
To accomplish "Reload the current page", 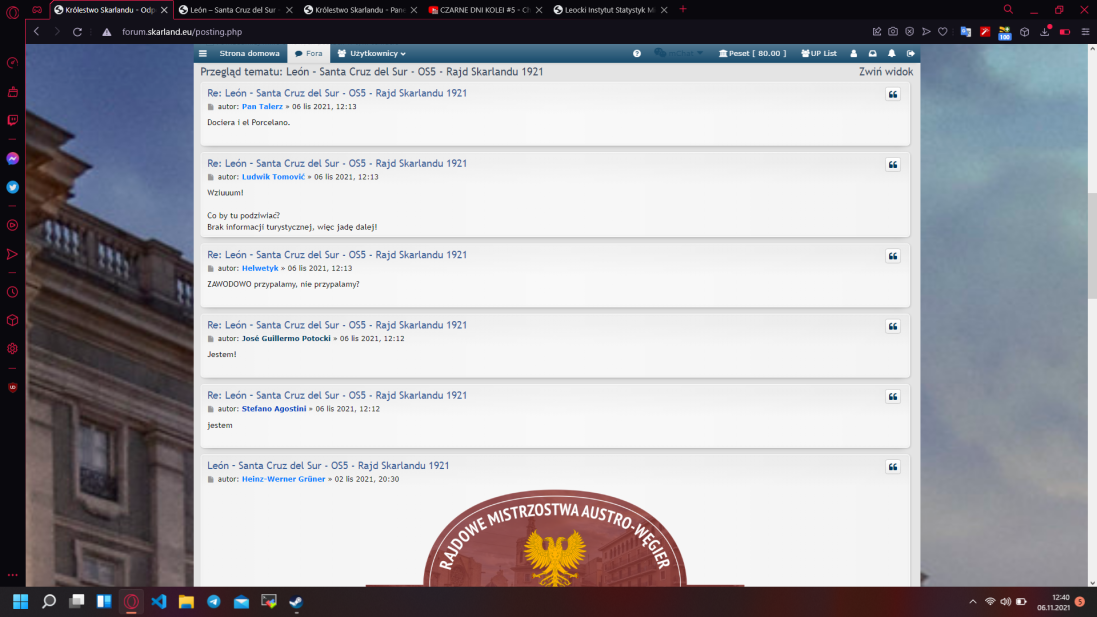I will click(78, 31).
